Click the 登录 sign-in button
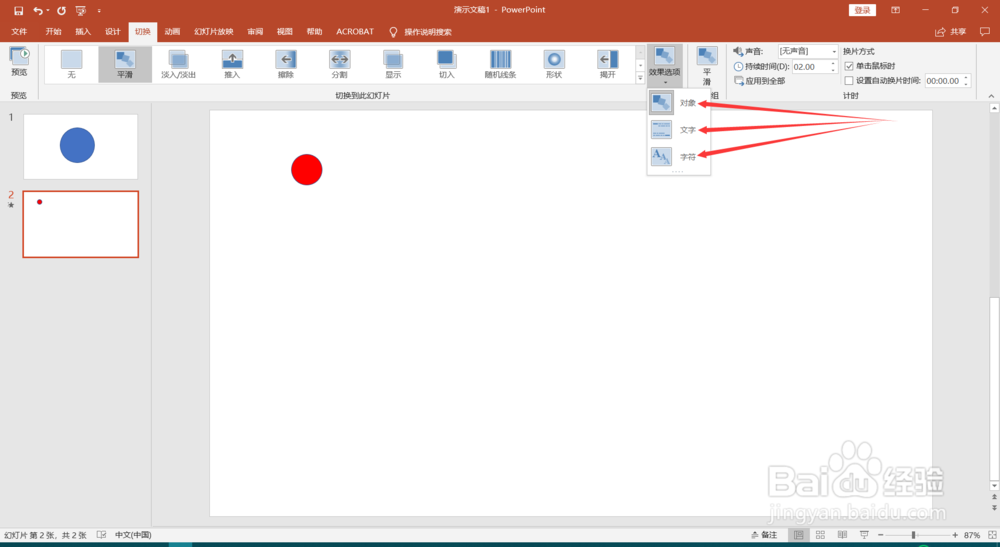This screenshot has width=1000, height=547. click(862, 10)
